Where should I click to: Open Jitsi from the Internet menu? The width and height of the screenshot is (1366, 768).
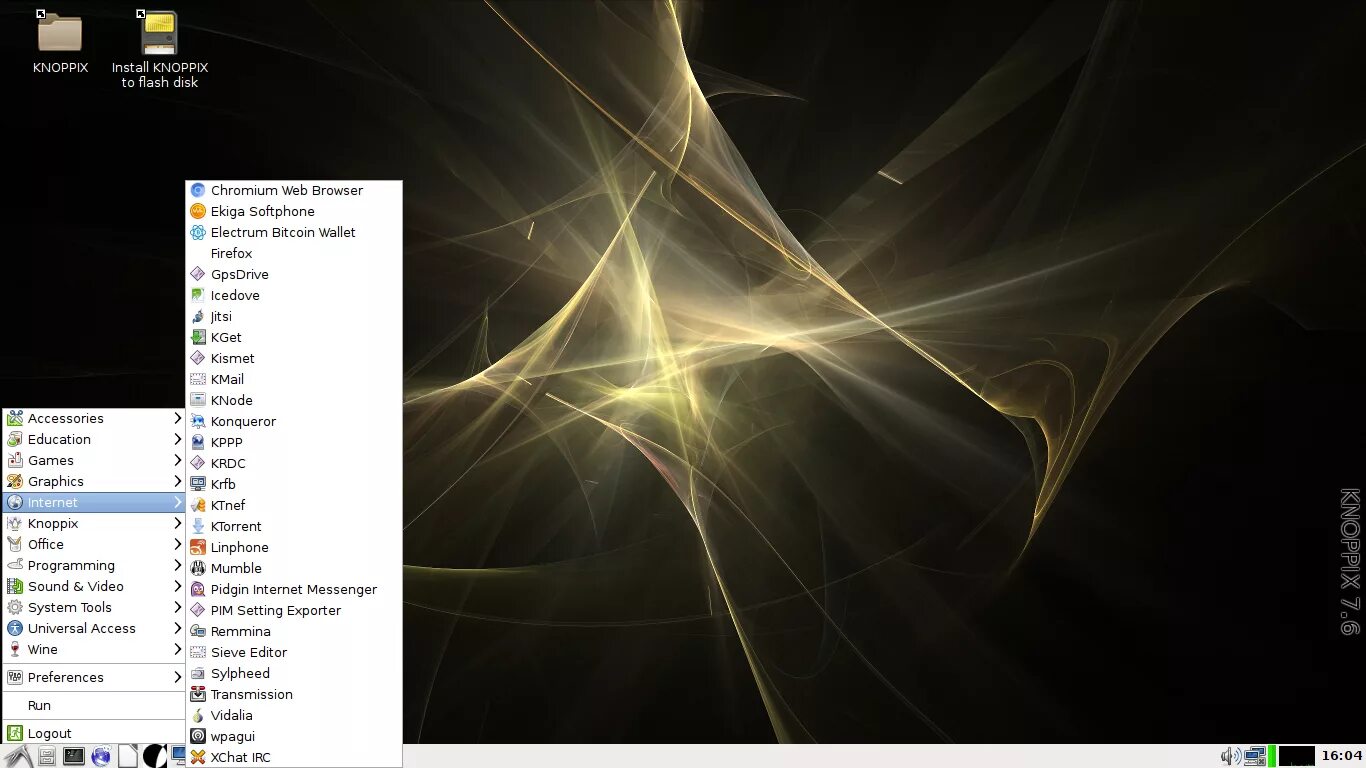tap(294, 316)
